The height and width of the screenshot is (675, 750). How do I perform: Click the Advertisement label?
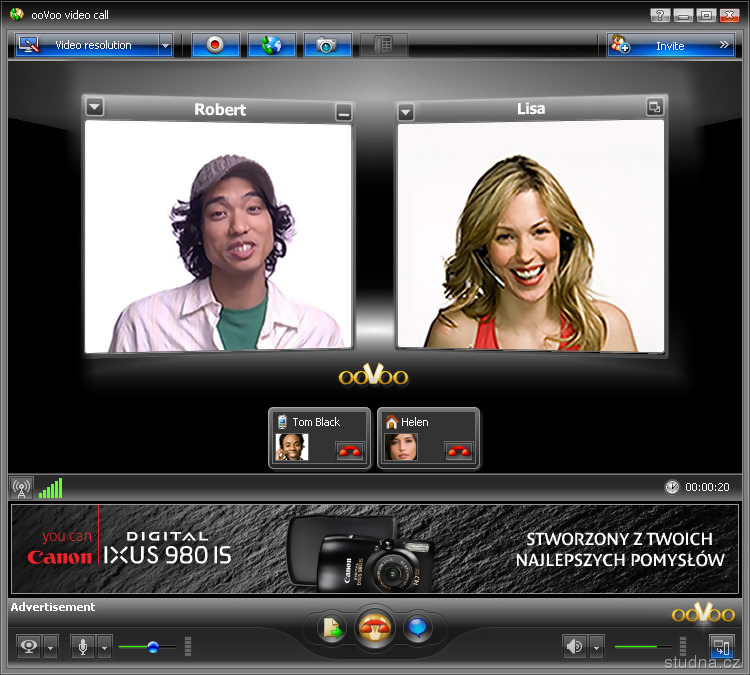pos(53,607)
